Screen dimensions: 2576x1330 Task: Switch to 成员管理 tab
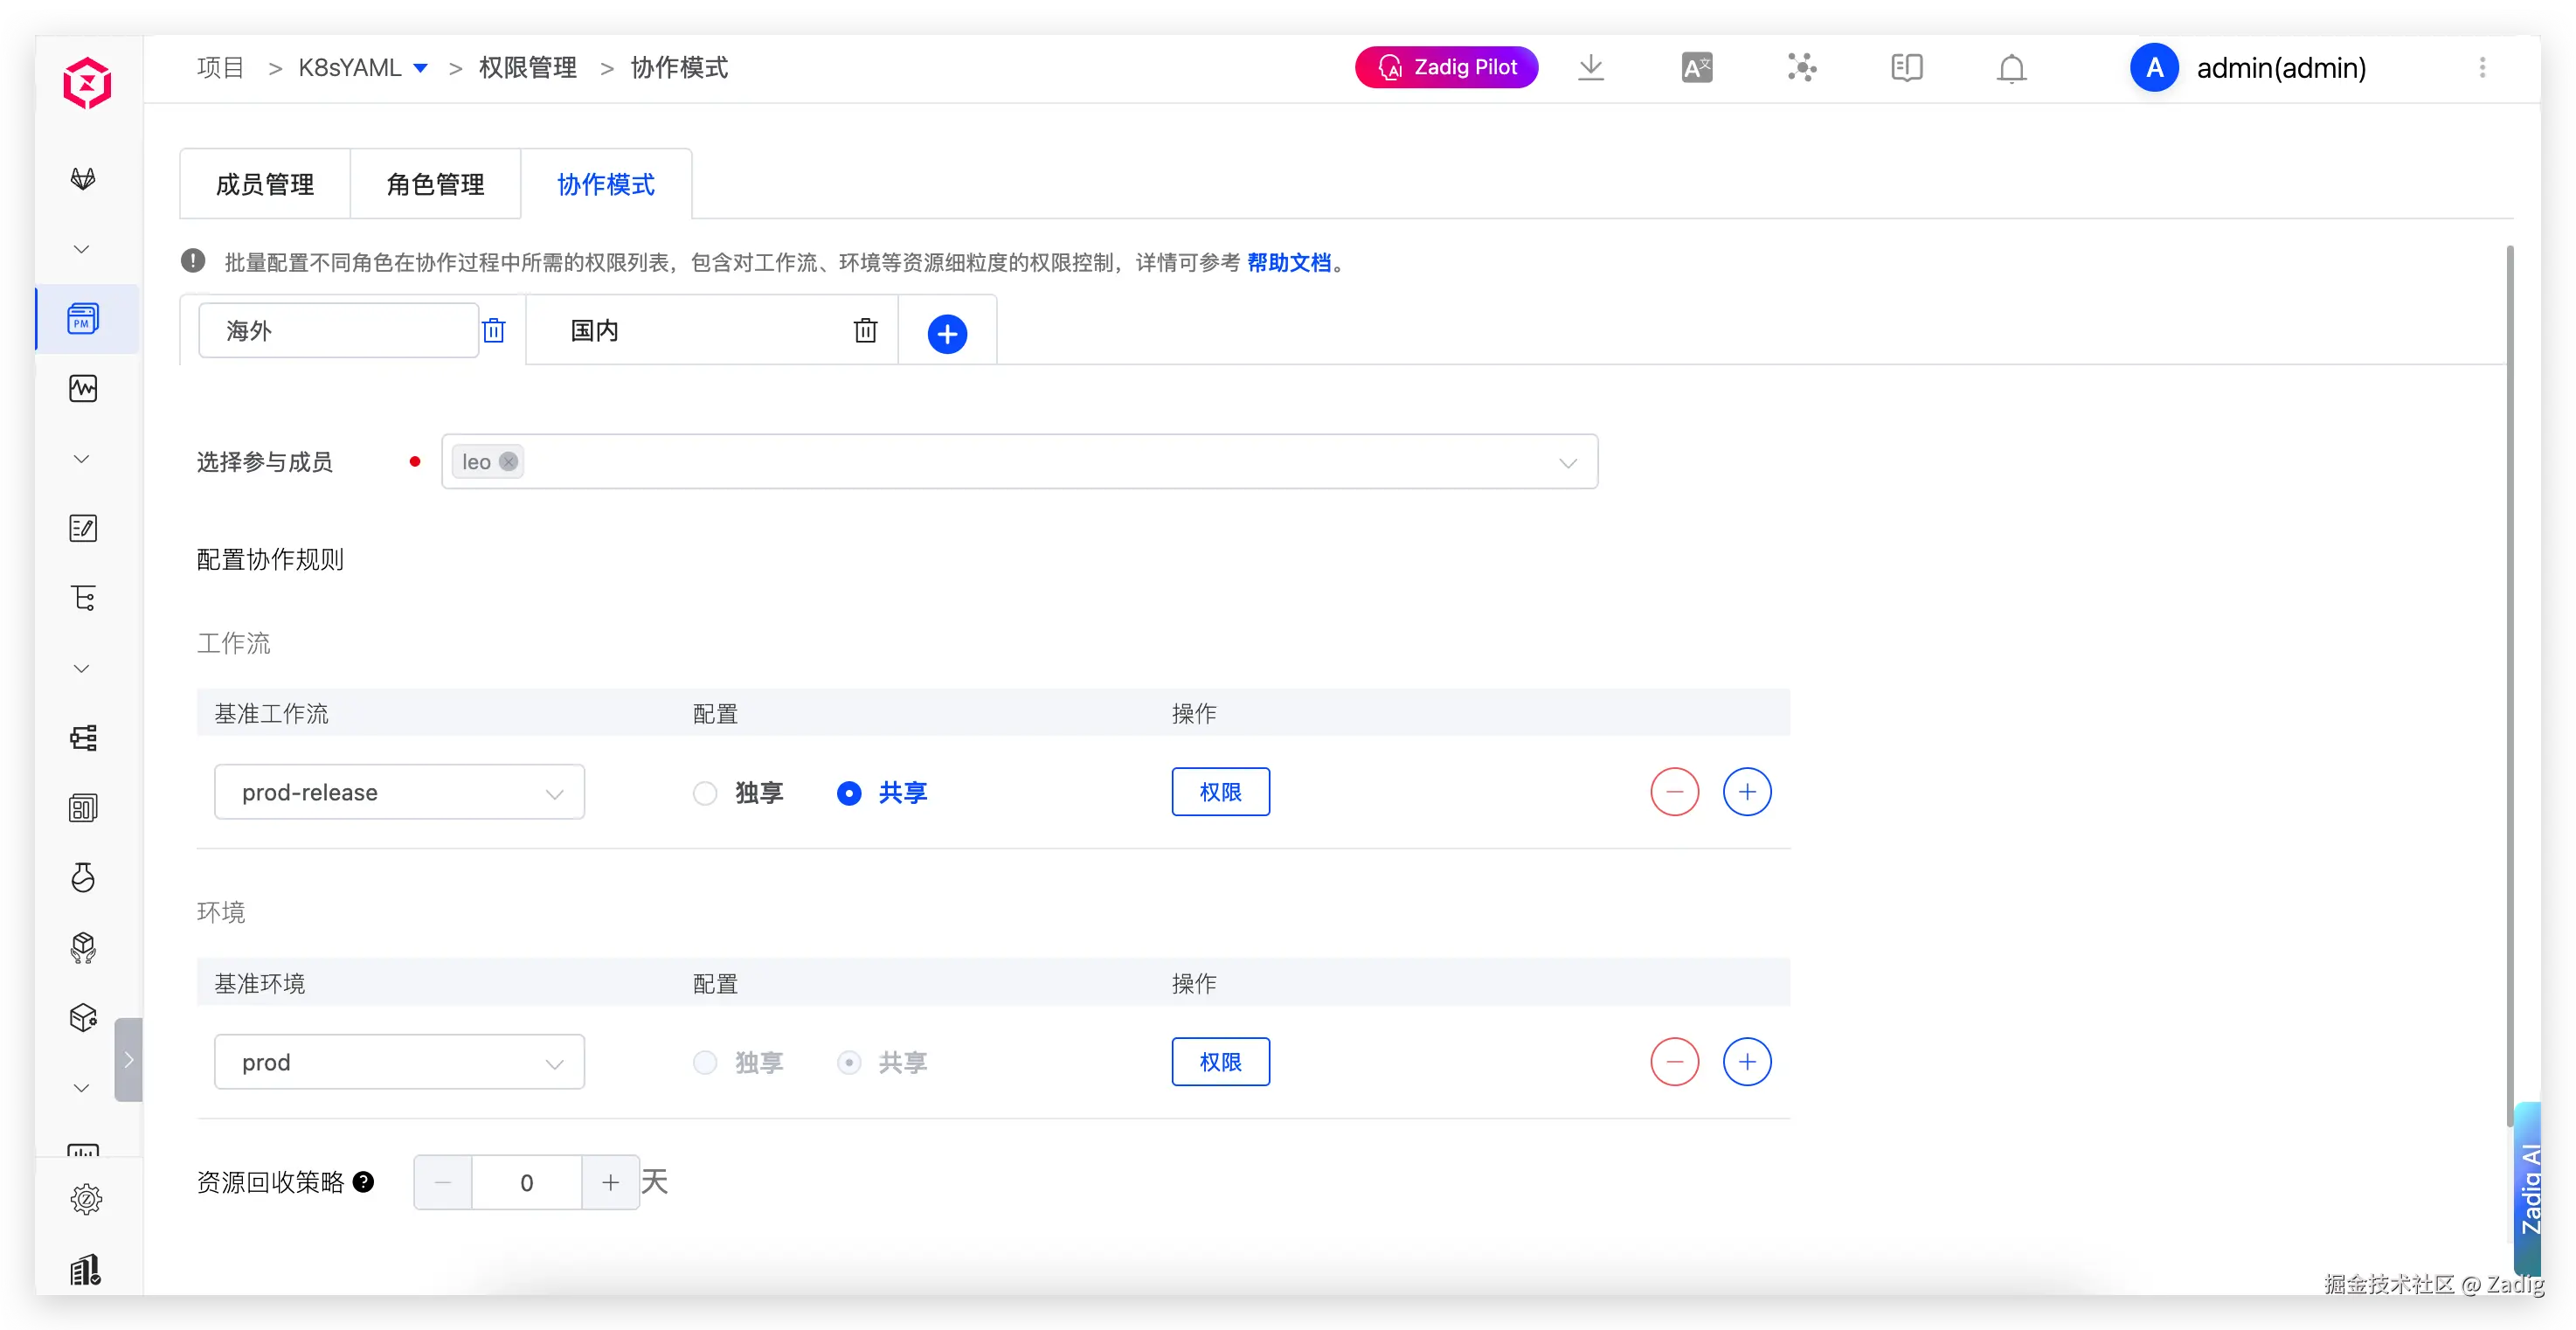click(x=265, y=185)
